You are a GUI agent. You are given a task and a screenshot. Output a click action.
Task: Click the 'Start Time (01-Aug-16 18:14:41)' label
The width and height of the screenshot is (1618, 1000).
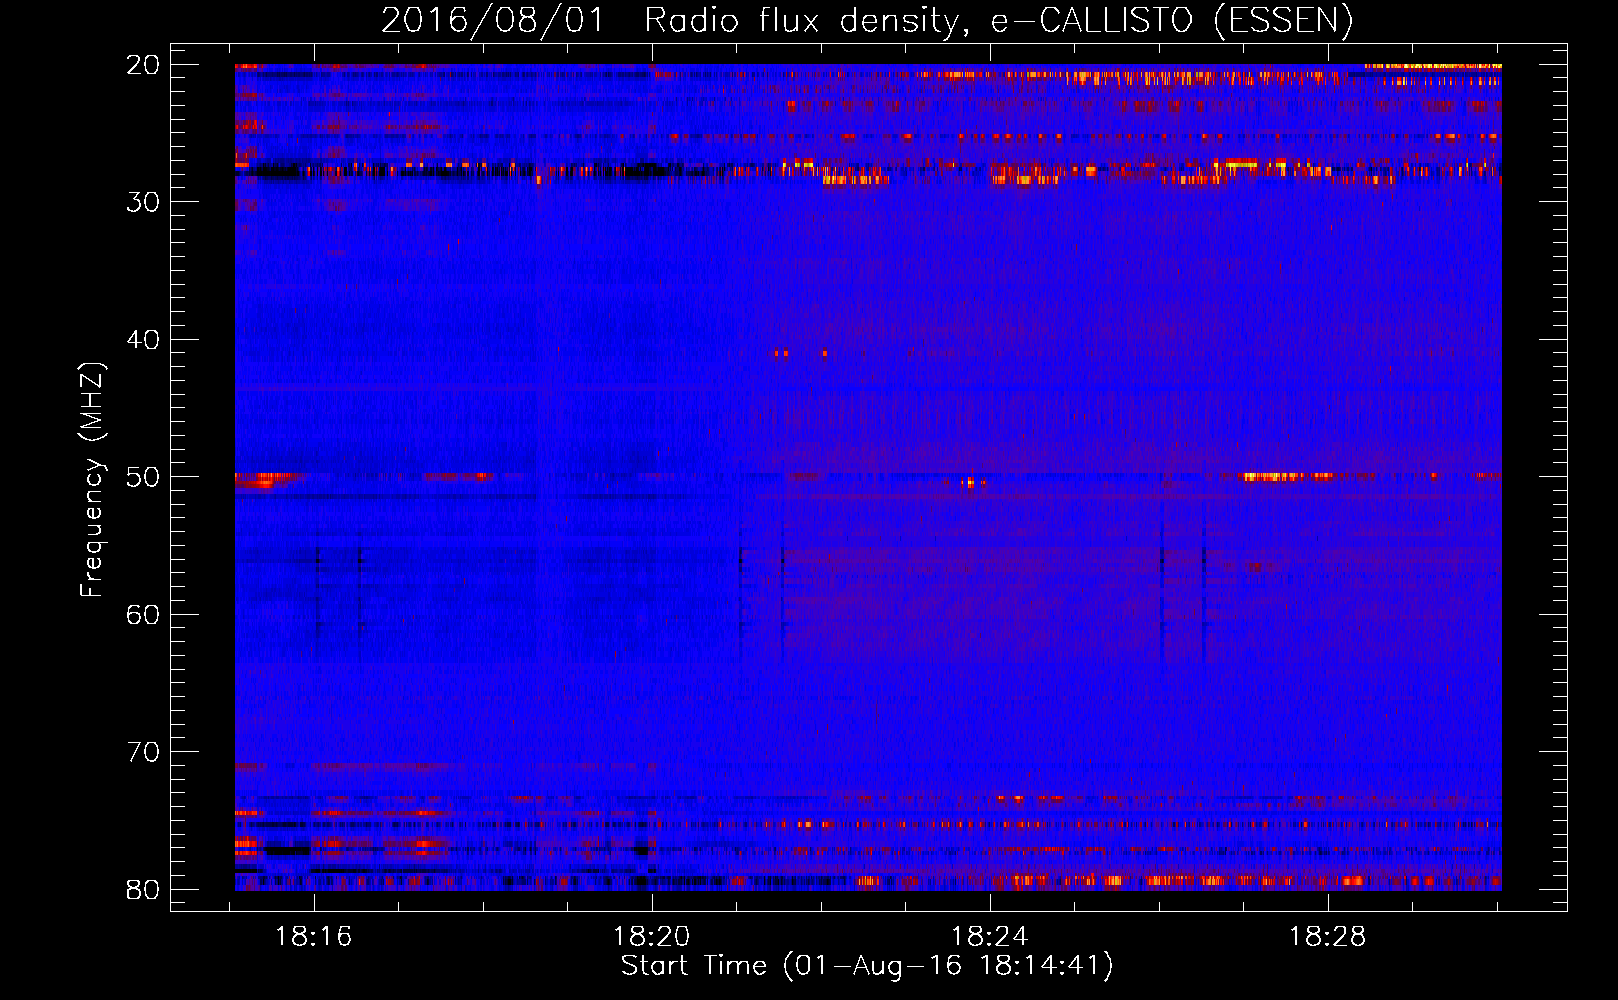867,966
